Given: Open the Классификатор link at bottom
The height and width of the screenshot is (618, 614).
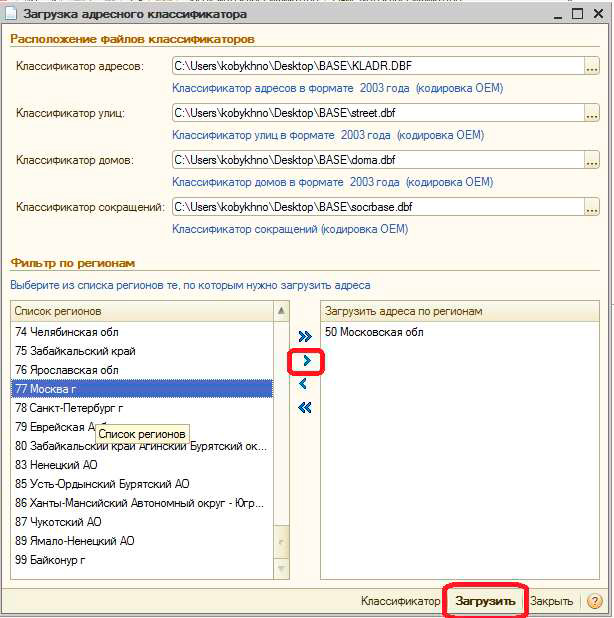Looking at the screenshot, I should pos(400,601).
